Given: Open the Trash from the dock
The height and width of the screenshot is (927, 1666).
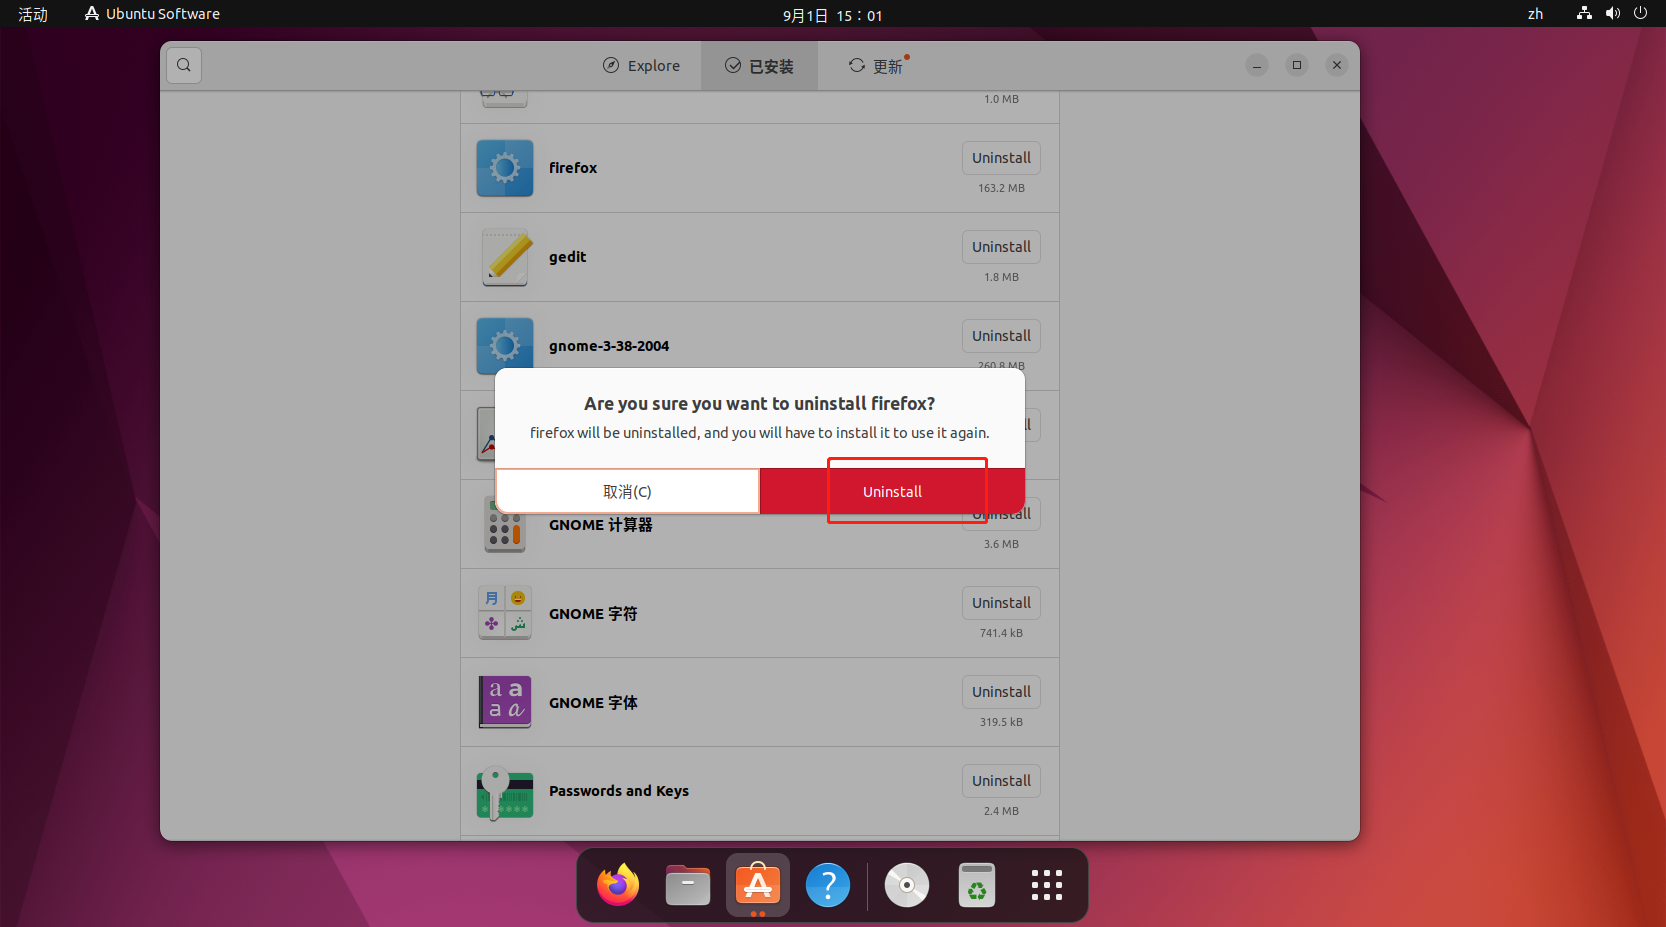Looking at the screenshot, I should pyautogui.click(x=977, y=885).
